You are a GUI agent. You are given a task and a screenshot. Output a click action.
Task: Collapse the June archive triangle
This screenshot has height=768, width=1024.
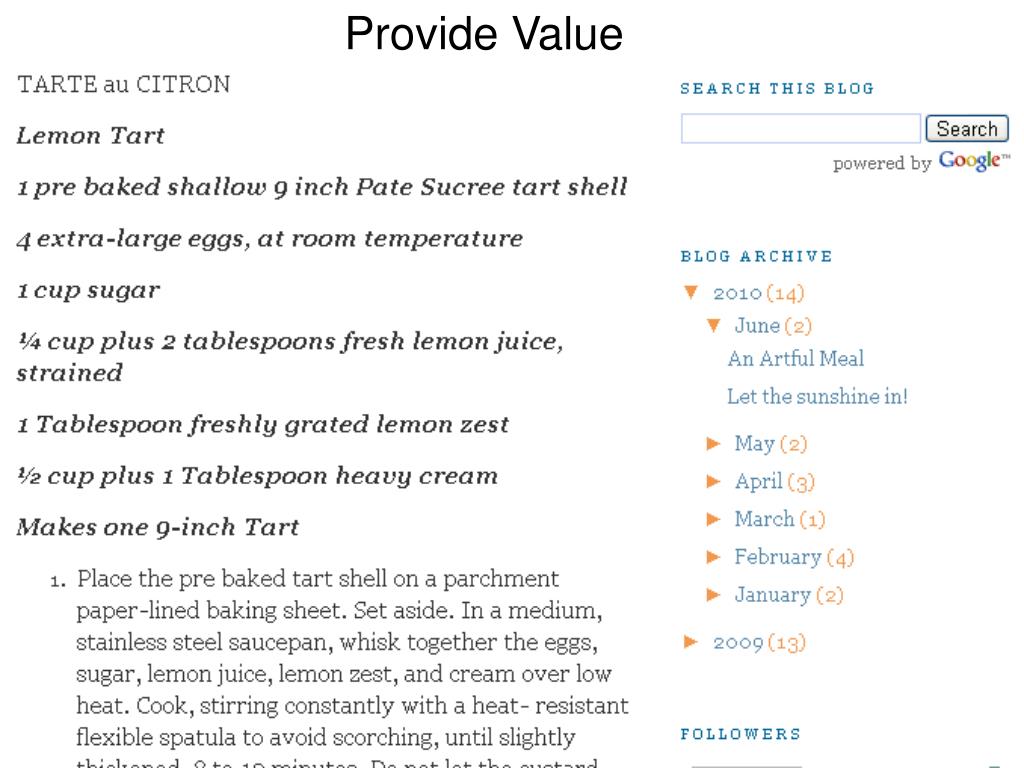point(713,325)
